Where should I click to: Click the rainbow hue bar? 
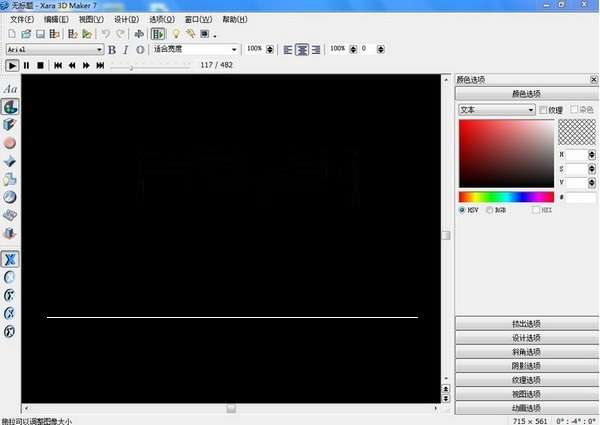click(507, 197)
